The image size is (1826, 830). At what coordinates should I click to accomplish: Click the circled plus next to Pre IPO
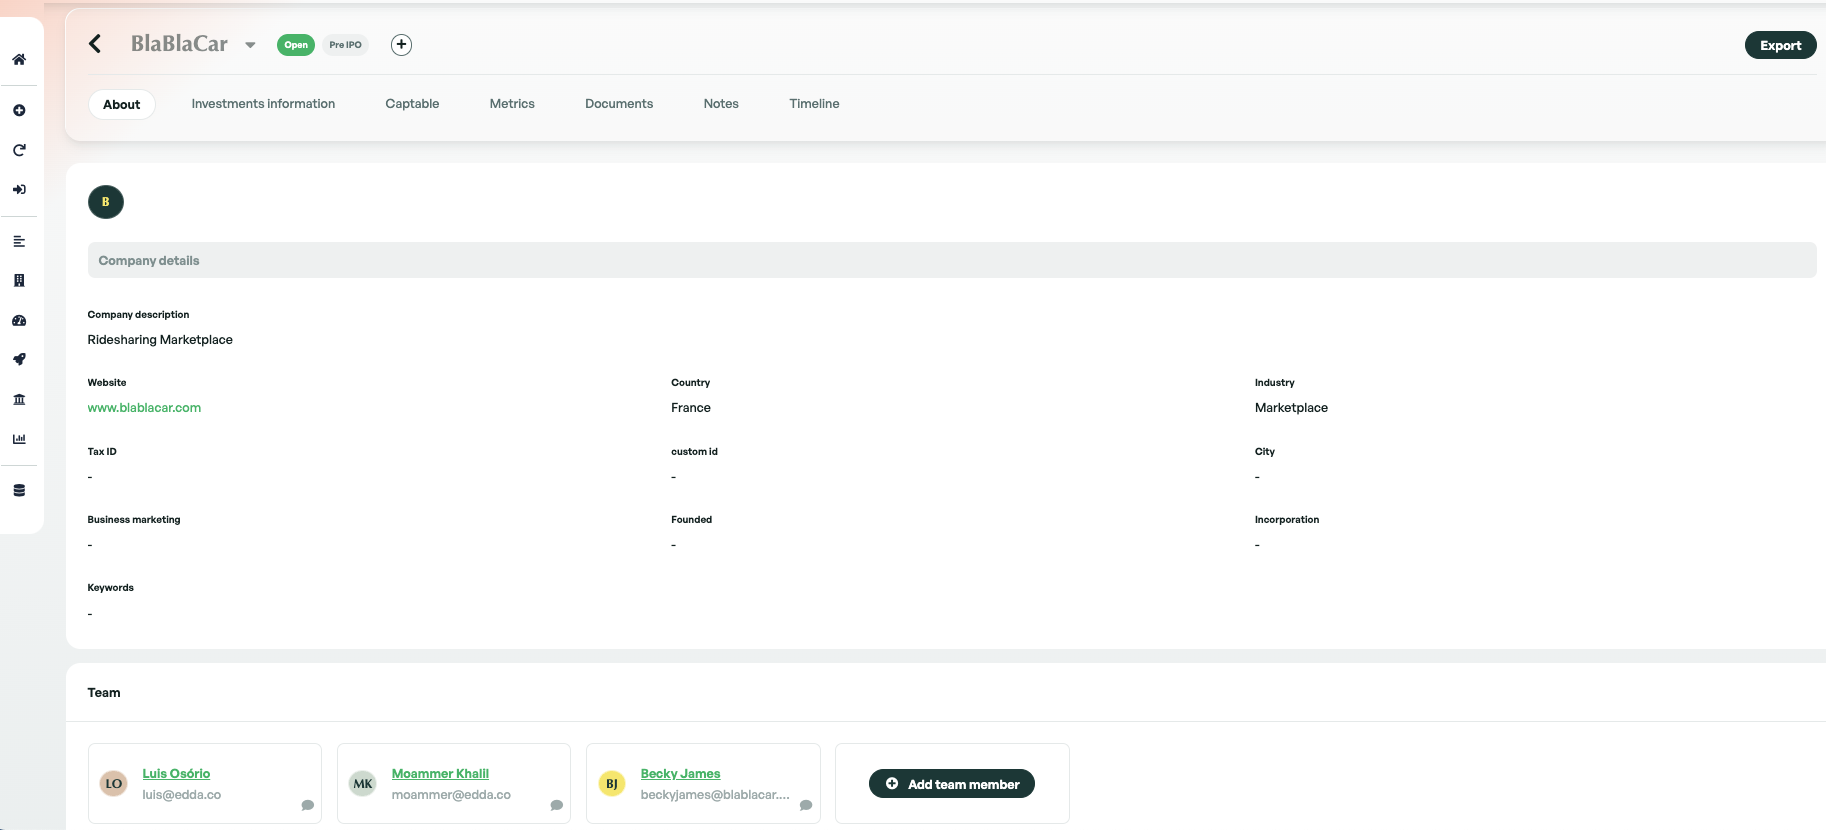(401, 44)
